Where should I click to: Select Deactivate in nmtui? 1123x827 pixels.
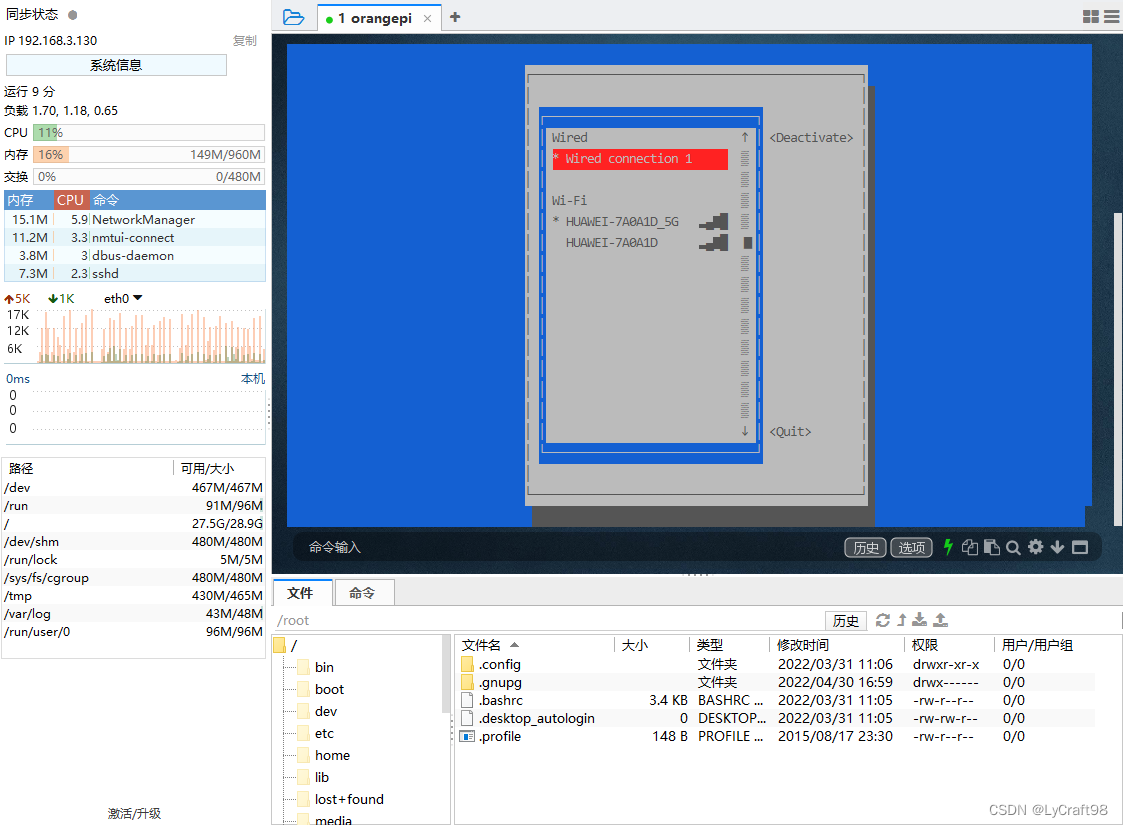point(811,137)
